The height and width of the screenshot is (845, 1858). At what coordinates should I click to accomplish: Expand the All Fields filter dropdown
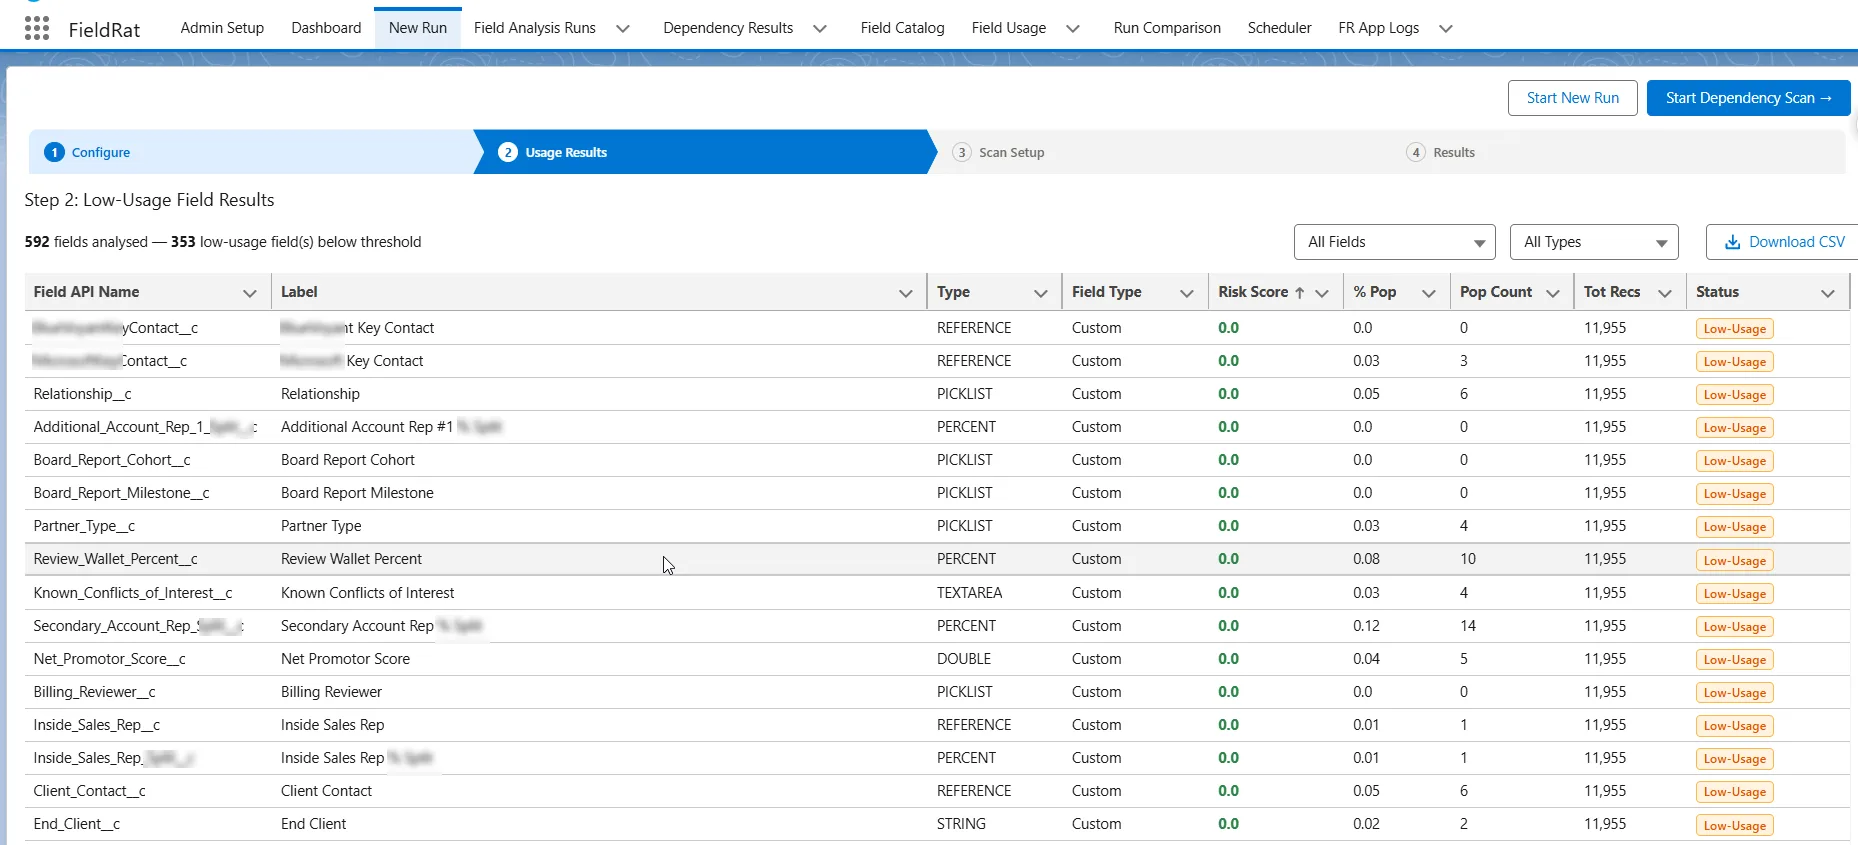pos(1394,242)
